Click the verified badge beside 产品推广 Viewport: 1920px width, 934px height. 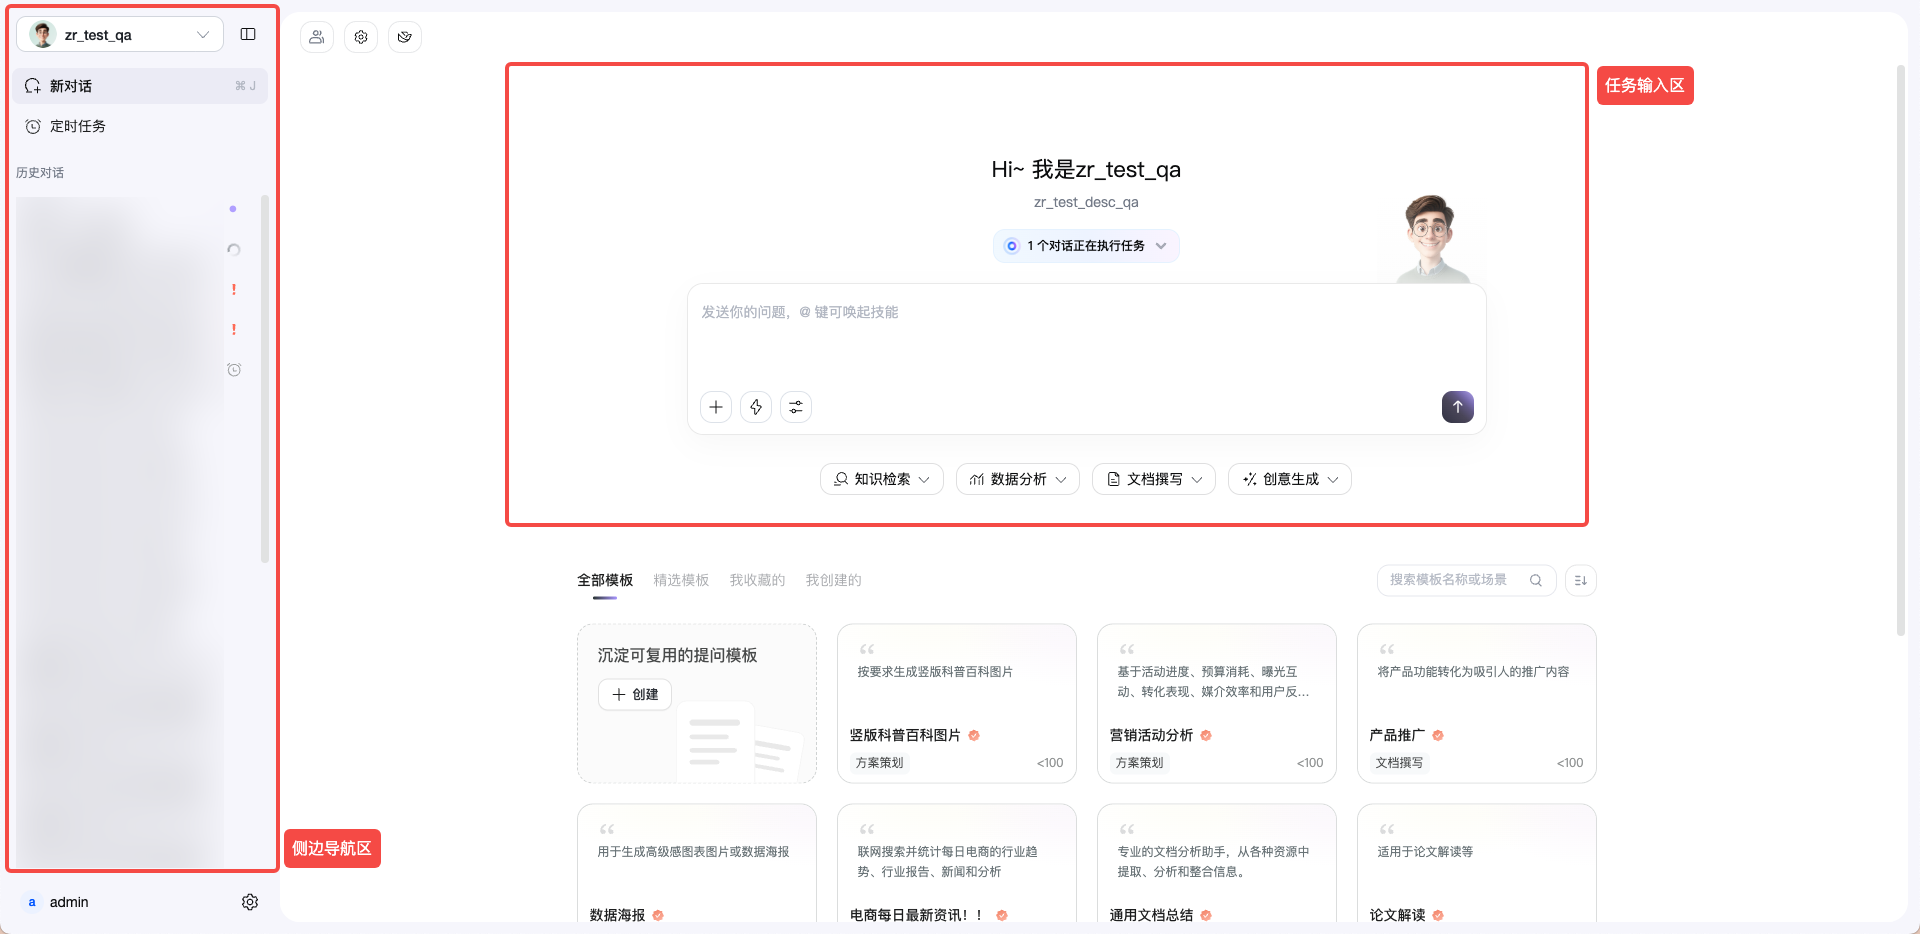pyautogui.click(x=1438, y=735)
